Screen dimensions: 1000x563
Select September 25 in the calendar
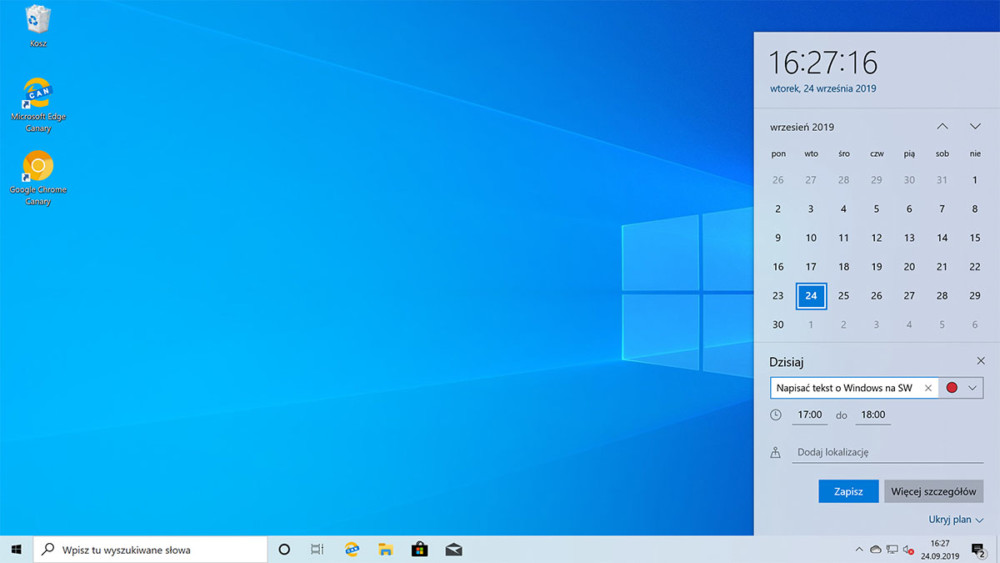click(x=843, y=296)
